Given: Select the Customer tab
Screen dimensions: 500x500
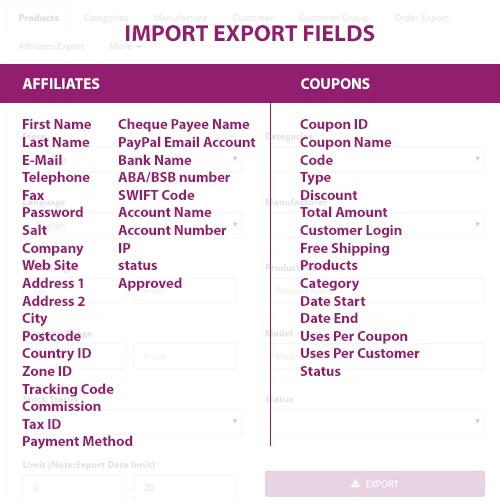Looking at the screenshot, I should 253,18.
